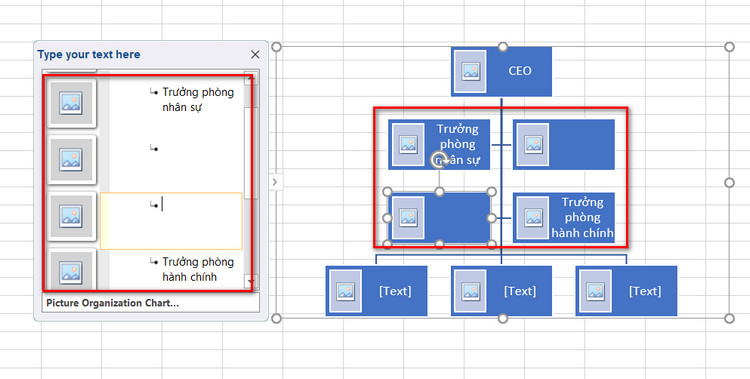
Task: Click picture placeholder in empty box beside 'Trưởng phòng nhân sự'
Action: pos(533,145)
